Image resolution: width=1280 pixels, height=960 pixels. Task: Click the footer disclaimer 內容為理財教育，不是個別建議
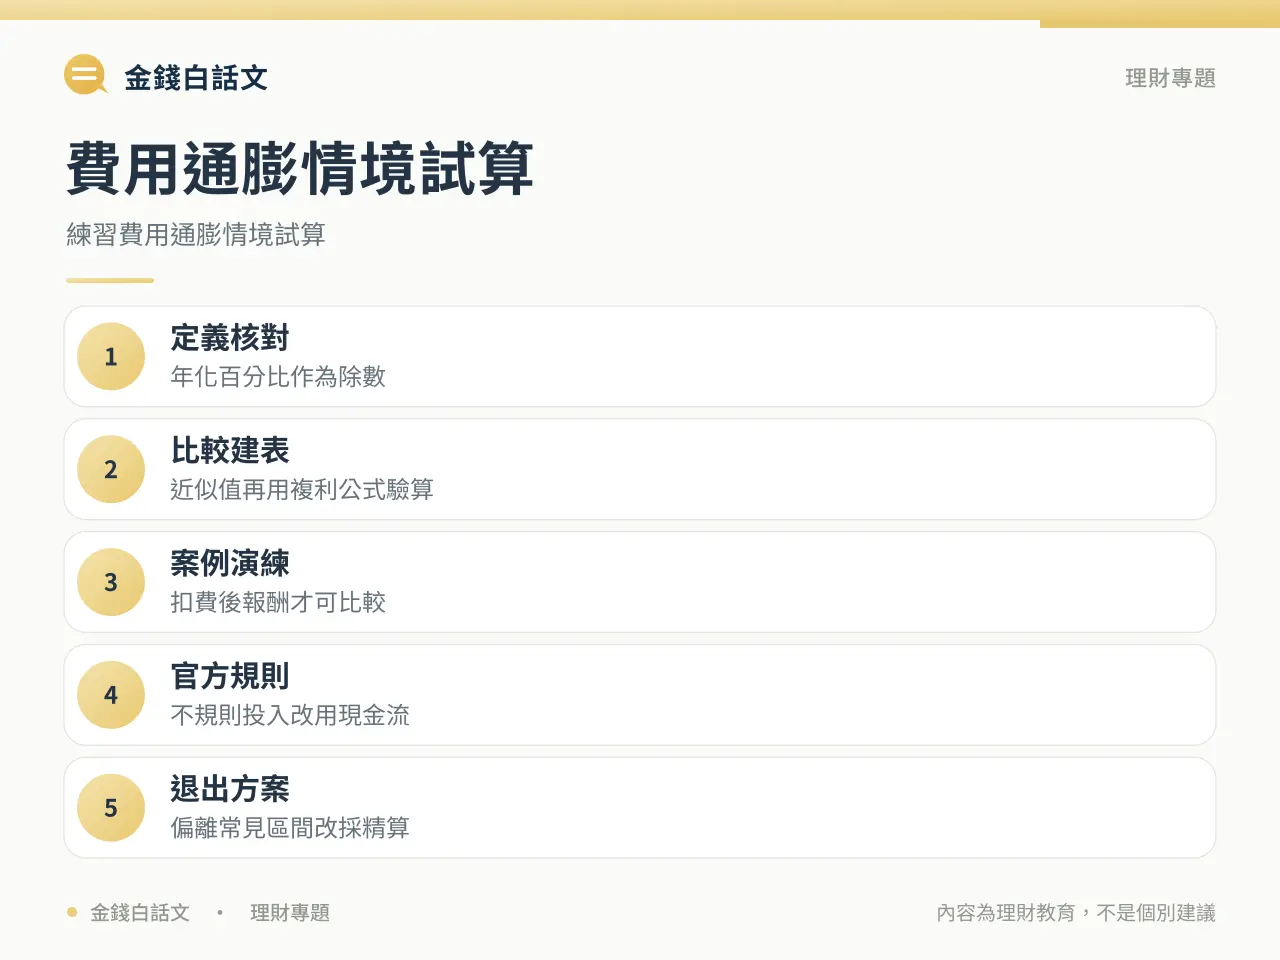(1076, 913)
